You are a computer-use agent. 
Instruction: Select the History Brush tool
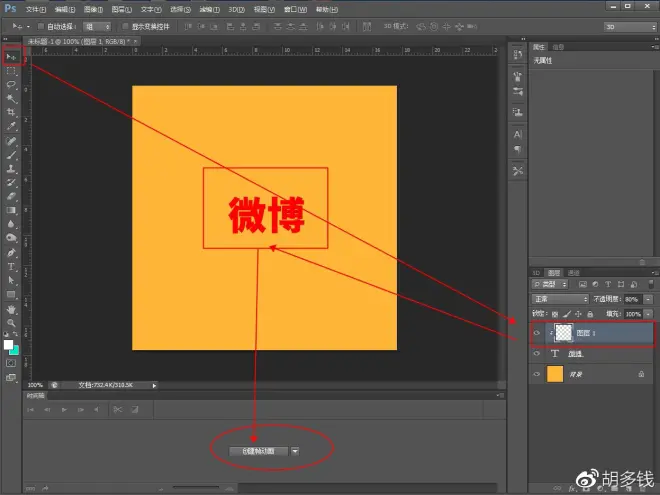(x=11, y=183)
